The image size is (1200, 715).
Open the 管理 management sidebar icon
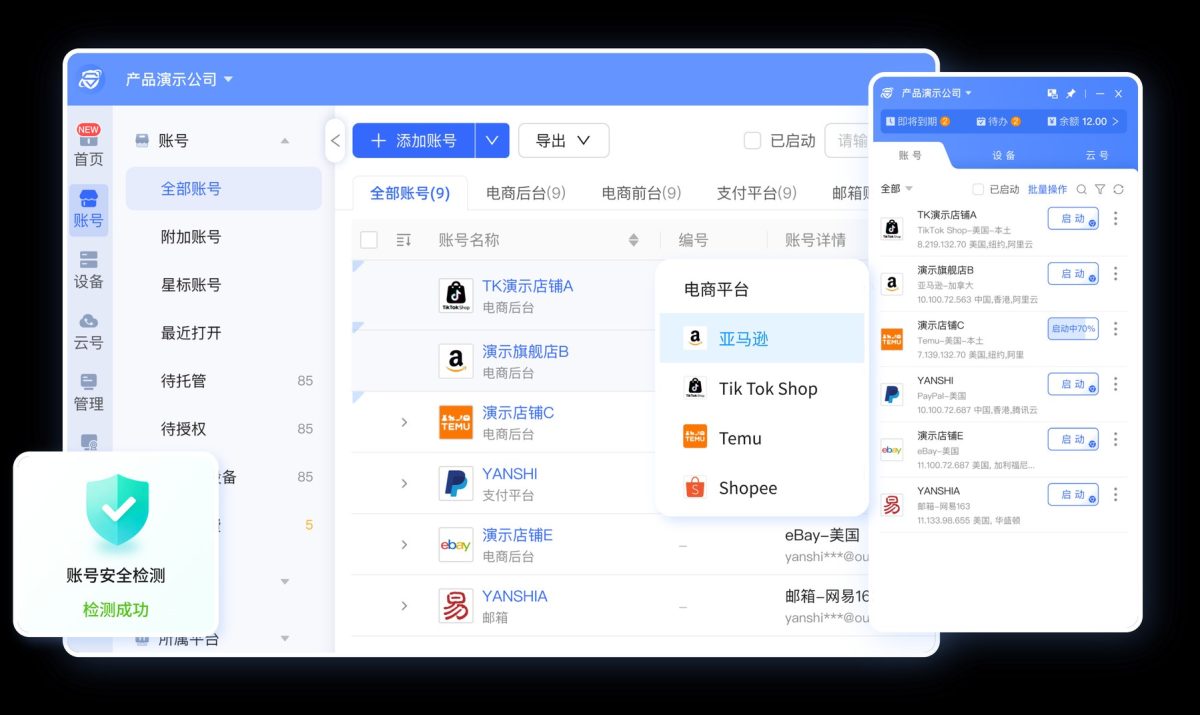tap(89, 392)
